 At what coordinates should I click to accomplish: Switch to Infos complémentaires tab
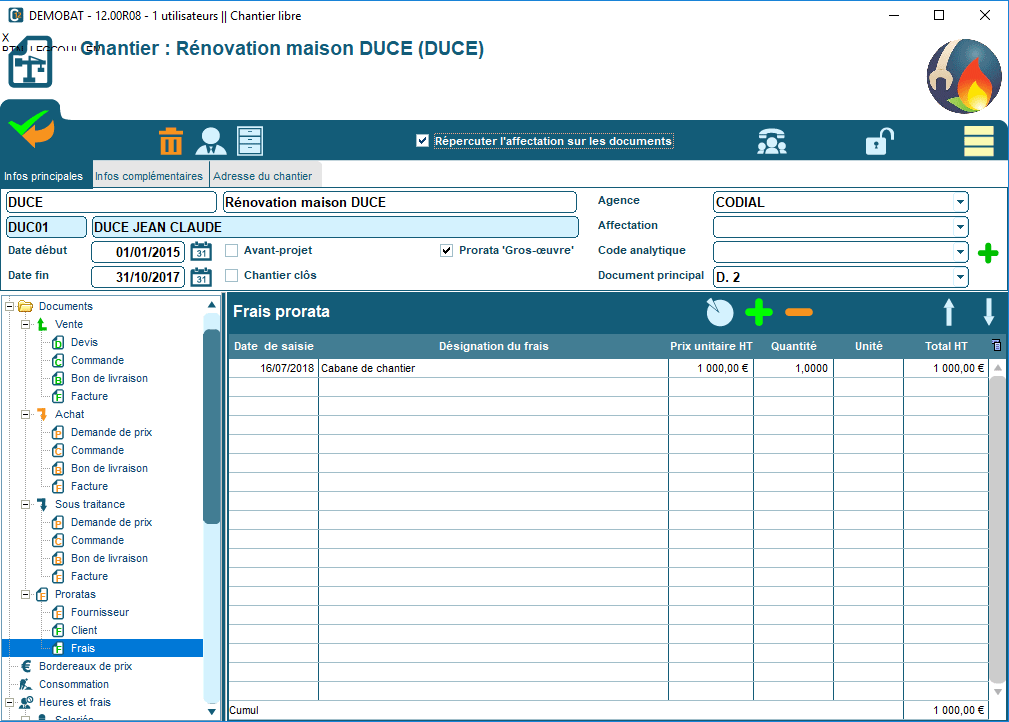coord(148,176)
